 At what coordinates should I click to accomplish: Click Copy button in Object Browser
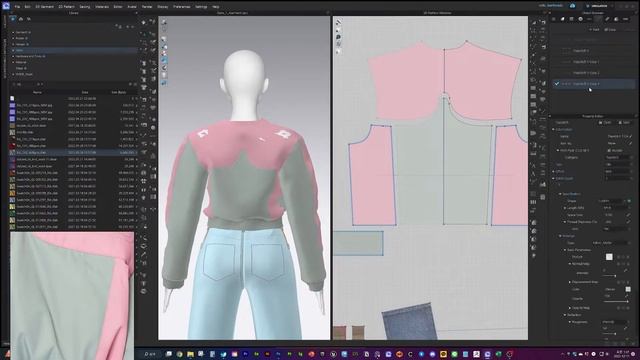click(610, 29)
